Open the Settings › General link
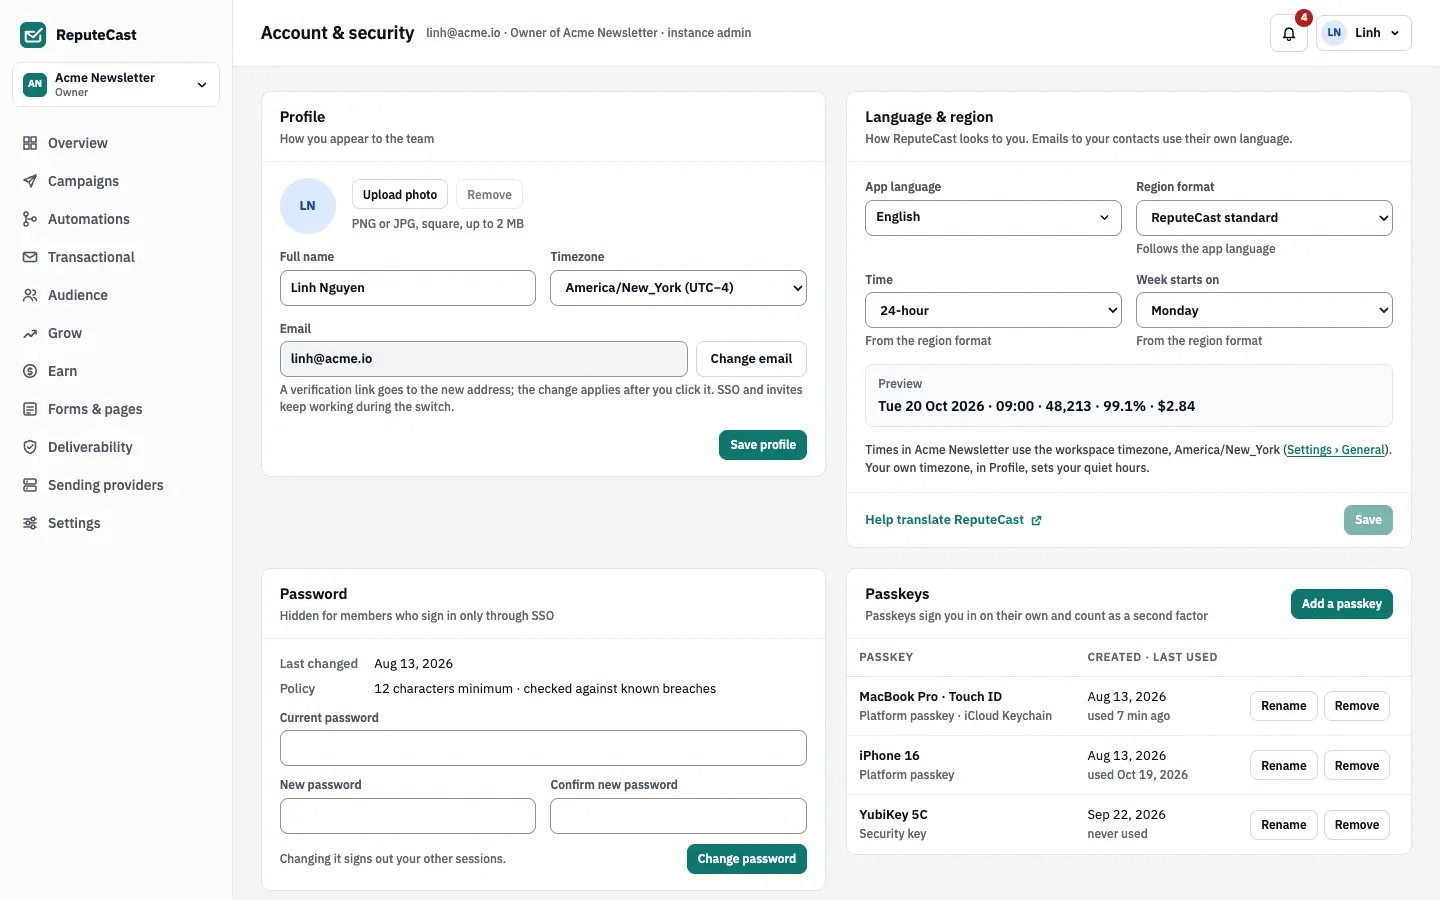This screenshot has height=900, width=1440. tap(1336, 450)
